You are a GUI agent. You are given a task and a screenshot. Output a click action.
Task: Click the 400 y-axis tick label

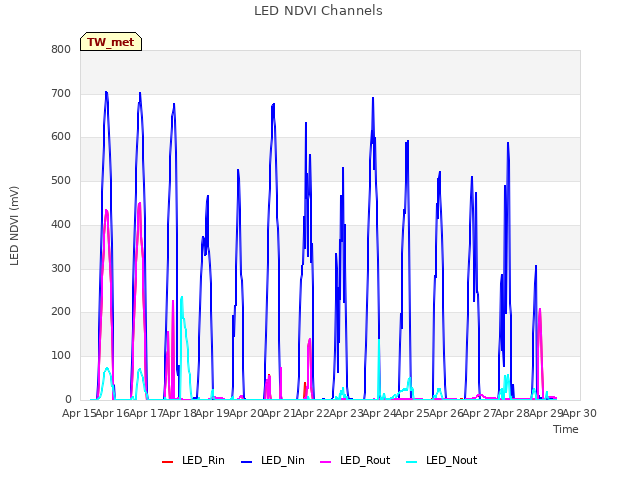click(61, 224)
